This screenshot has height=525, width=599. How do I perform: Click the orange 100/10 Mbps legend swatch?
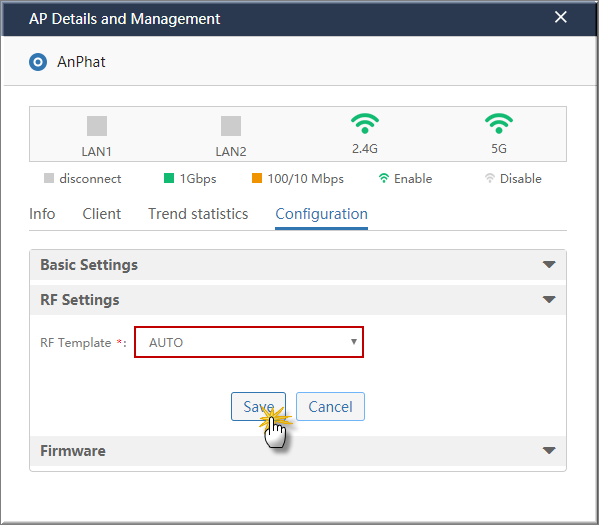(x=257, y=178)
